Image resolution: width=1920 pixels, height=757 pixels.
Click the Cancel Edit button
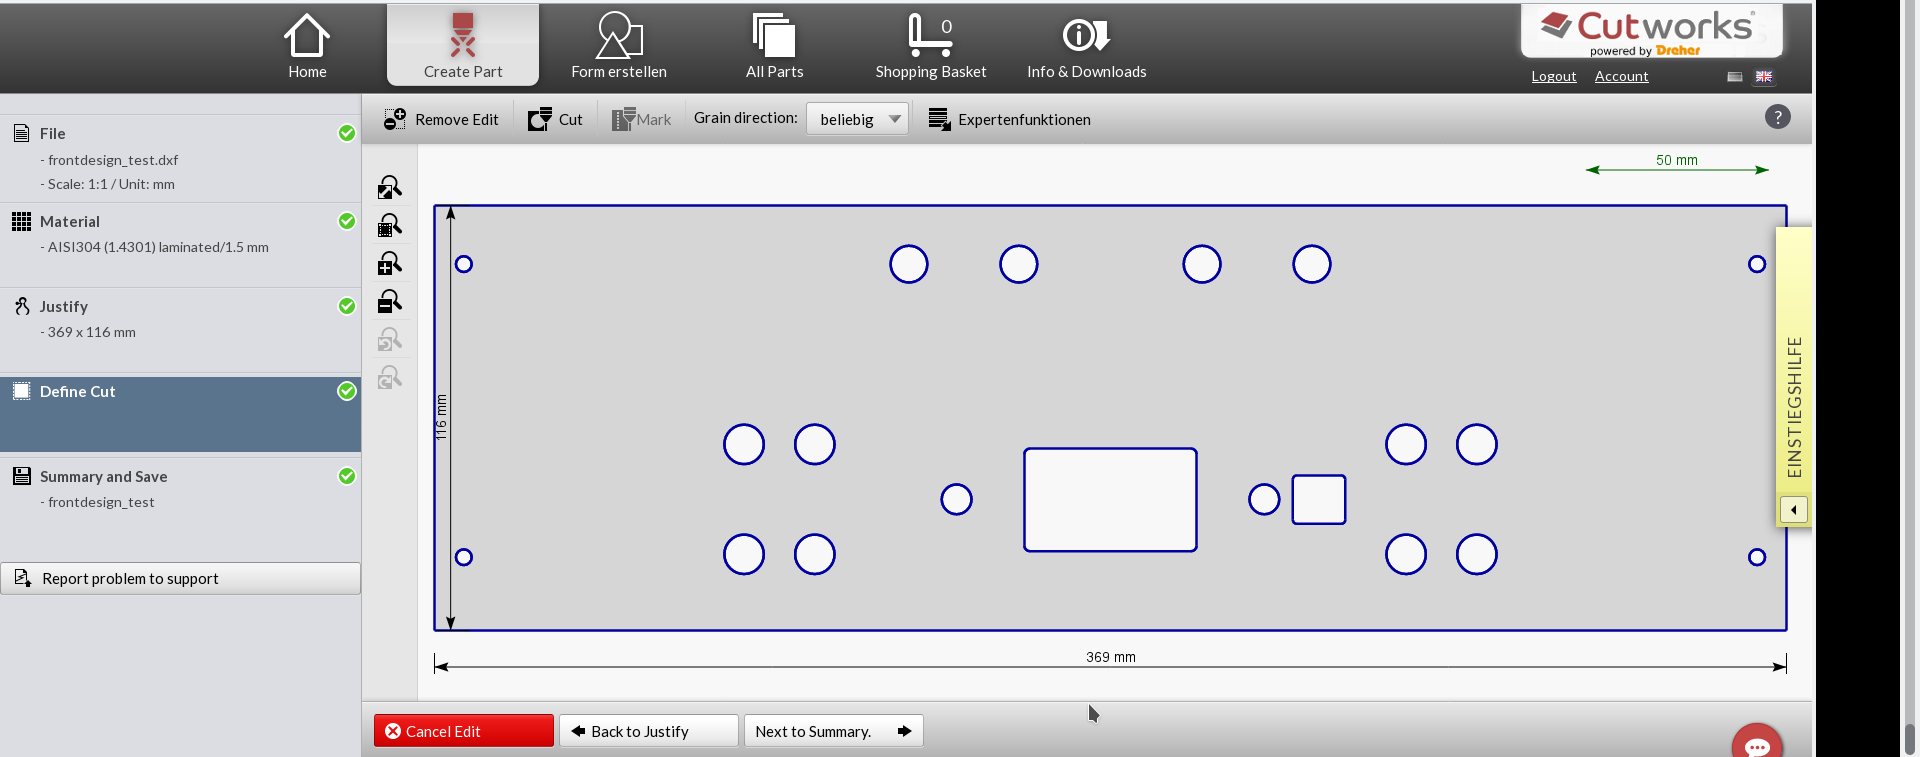pyautogui.click(x=463, y=731)
